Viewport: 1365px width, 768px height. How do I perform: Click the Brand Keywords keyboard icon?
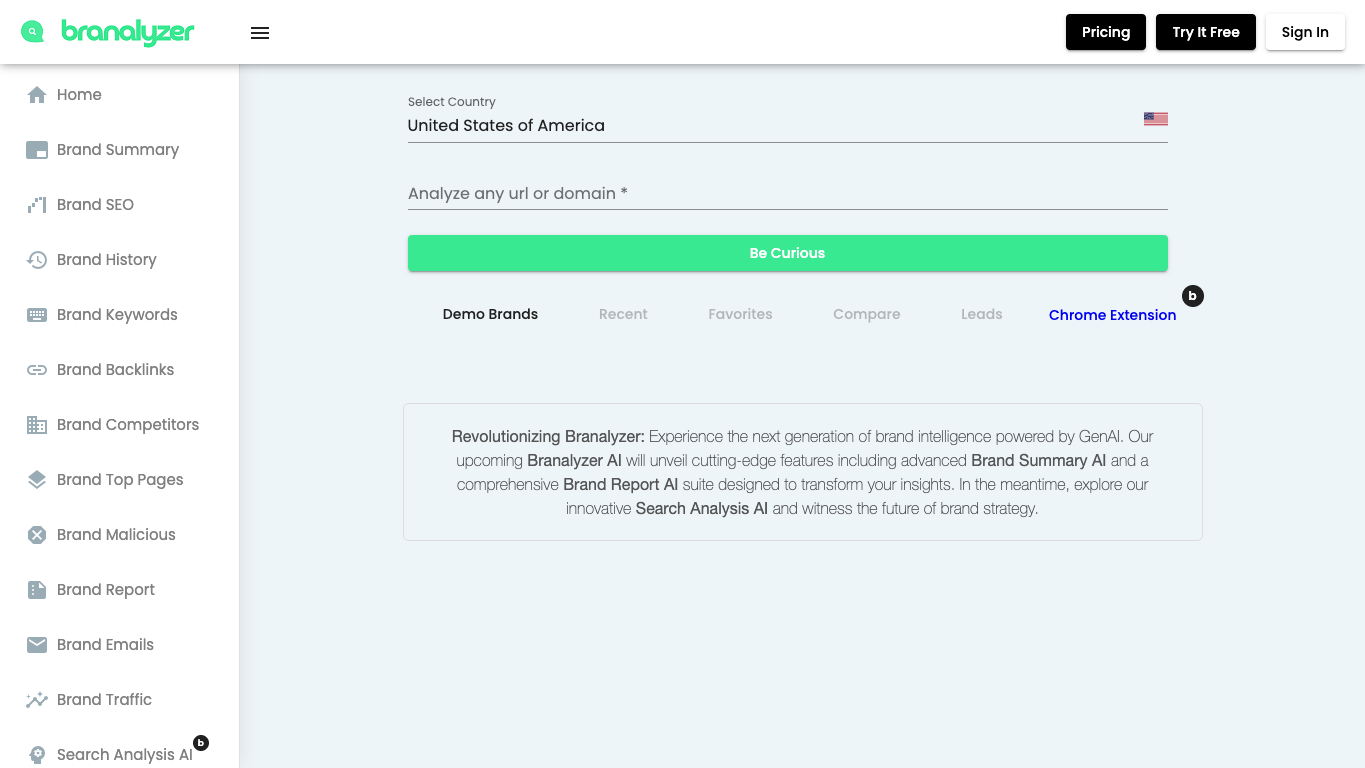pyautogui.click(x=37, y=315)
